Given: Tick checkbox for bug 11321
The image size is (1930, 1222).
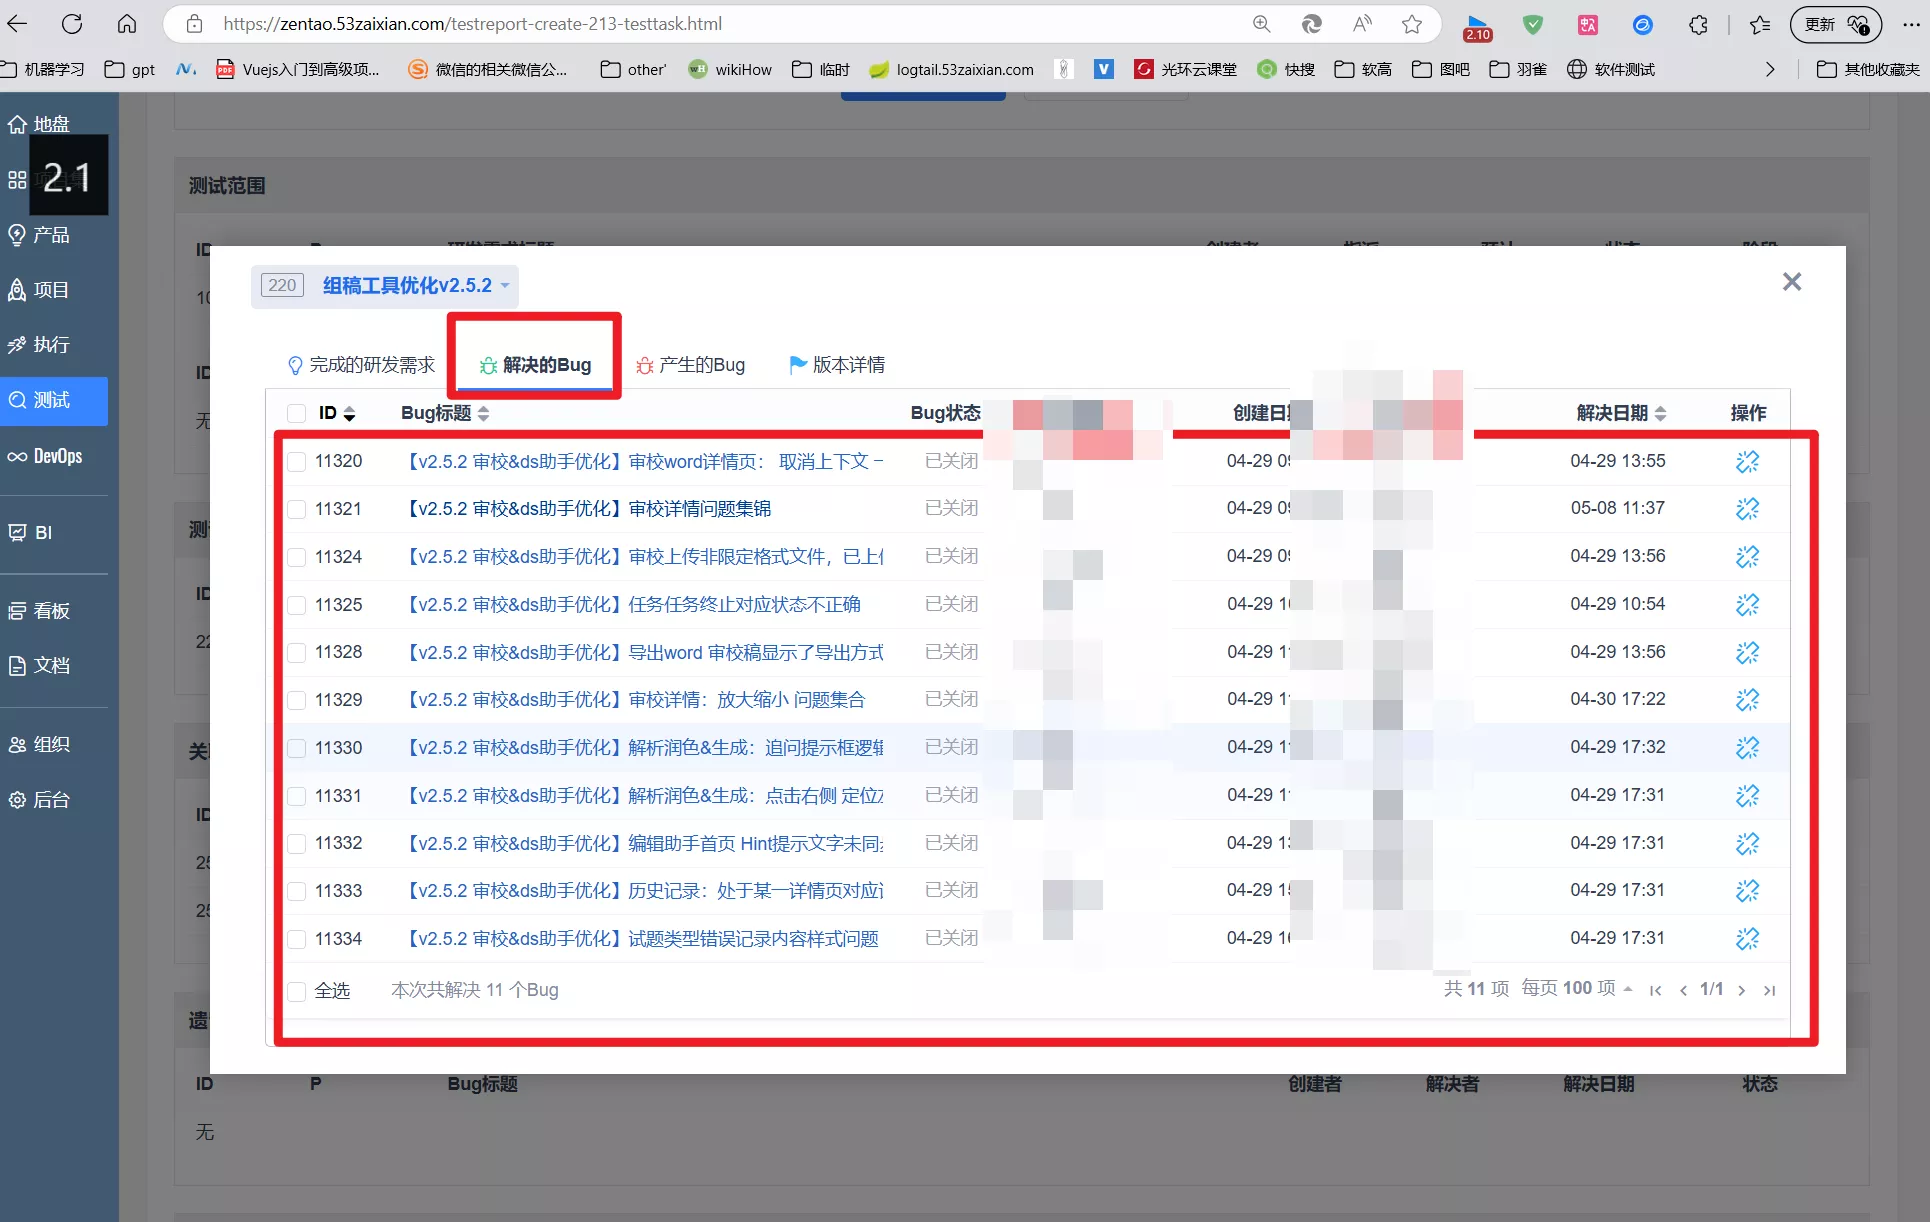Looking at the screenshot, I should [x=296, y=509].
